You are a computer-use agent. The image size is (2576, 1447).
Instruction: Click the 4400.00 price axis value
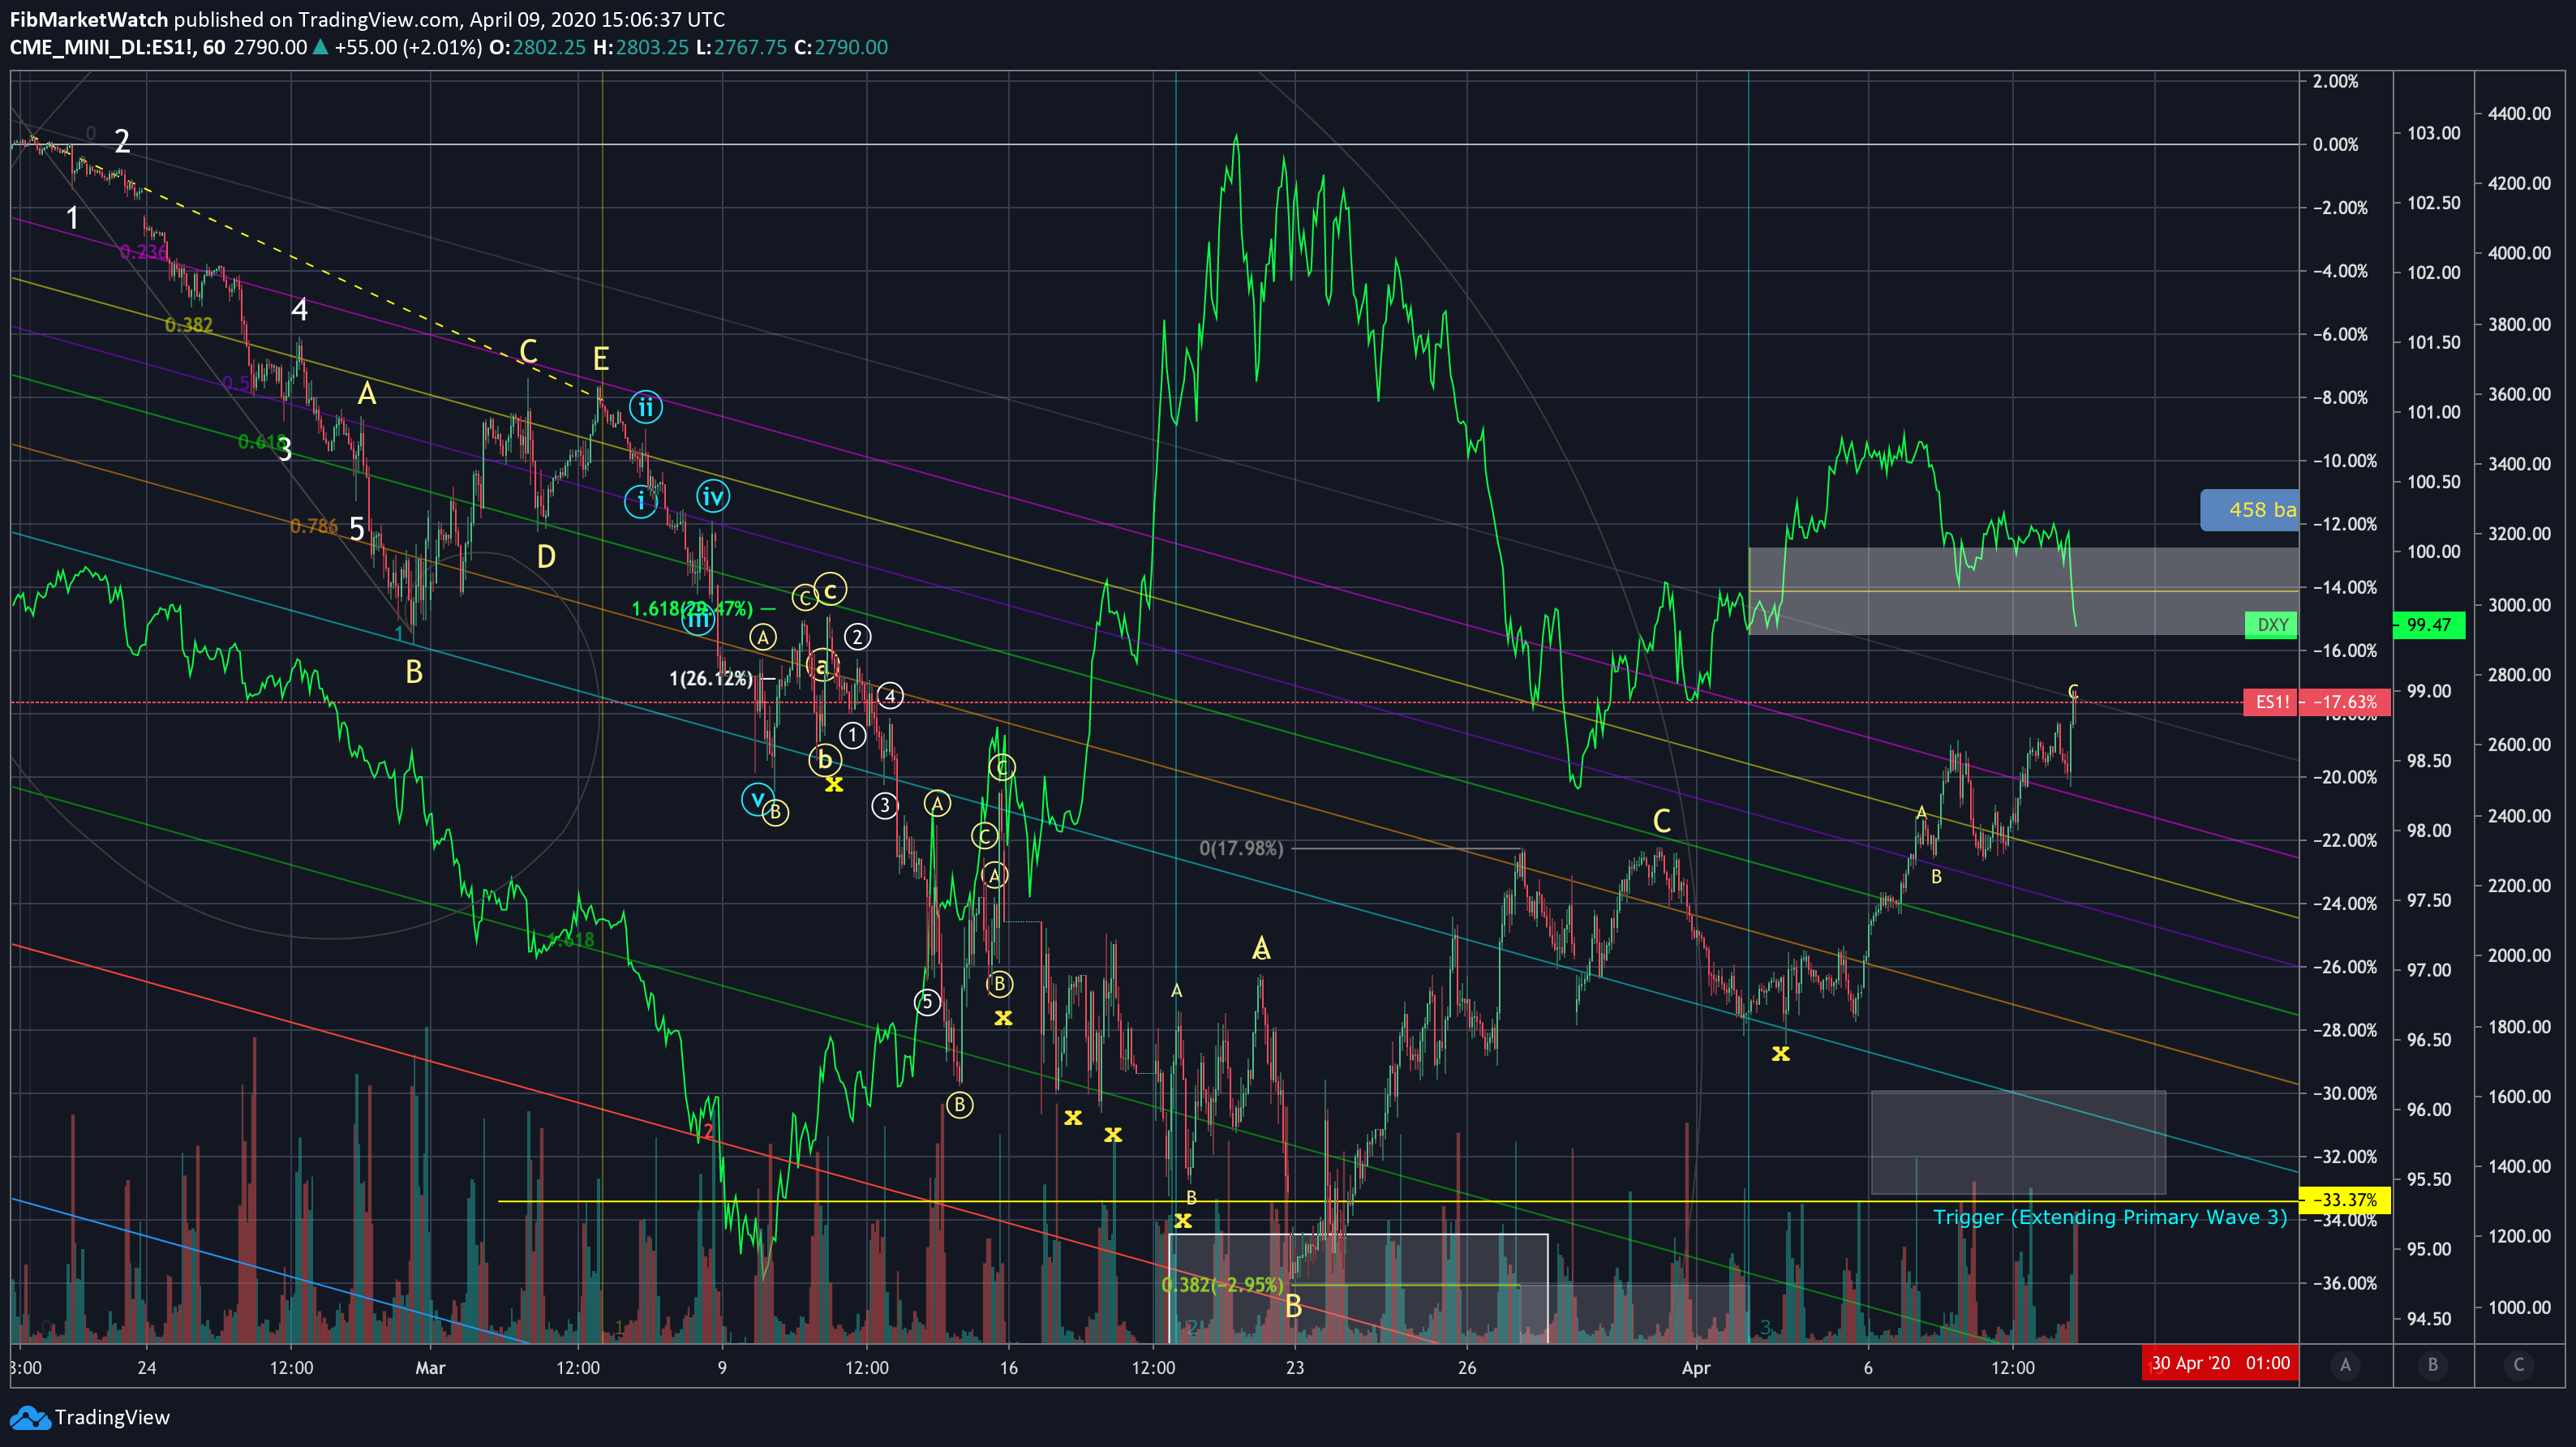coord(2519,113)
